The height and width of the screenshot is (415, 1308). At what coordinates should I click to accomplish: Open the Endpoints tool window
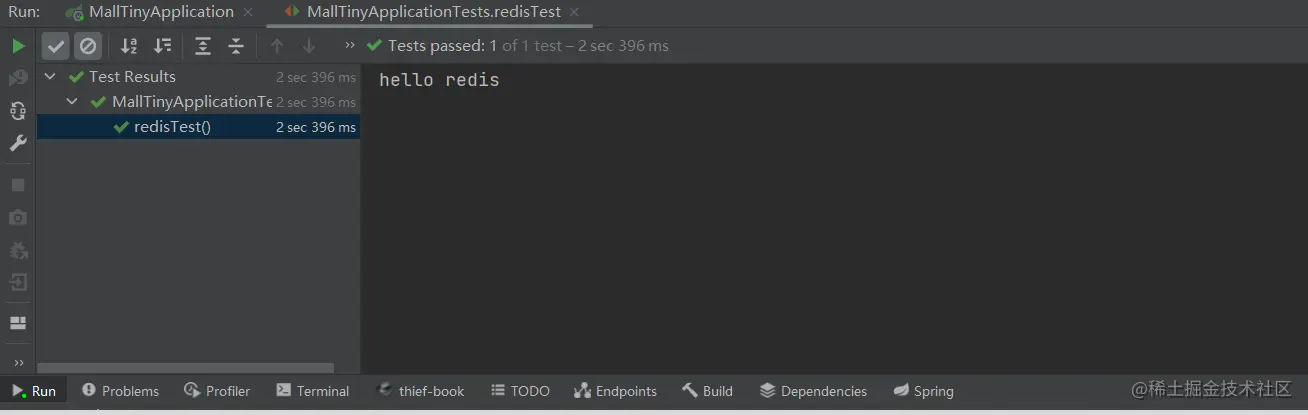(616, 391)
